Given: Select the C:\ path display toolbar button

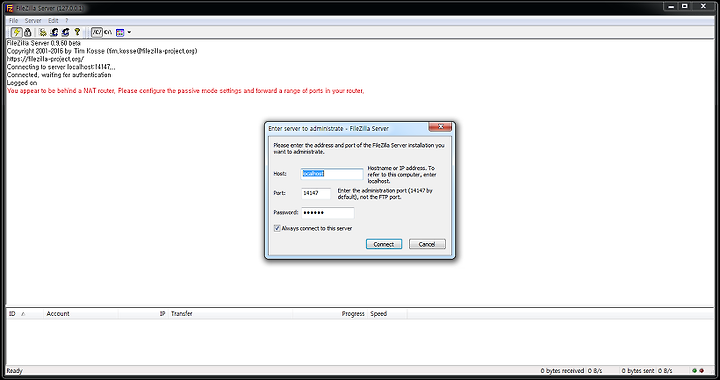Looking at the screenshot, I should pyautogui.click(x=108, y=32).
